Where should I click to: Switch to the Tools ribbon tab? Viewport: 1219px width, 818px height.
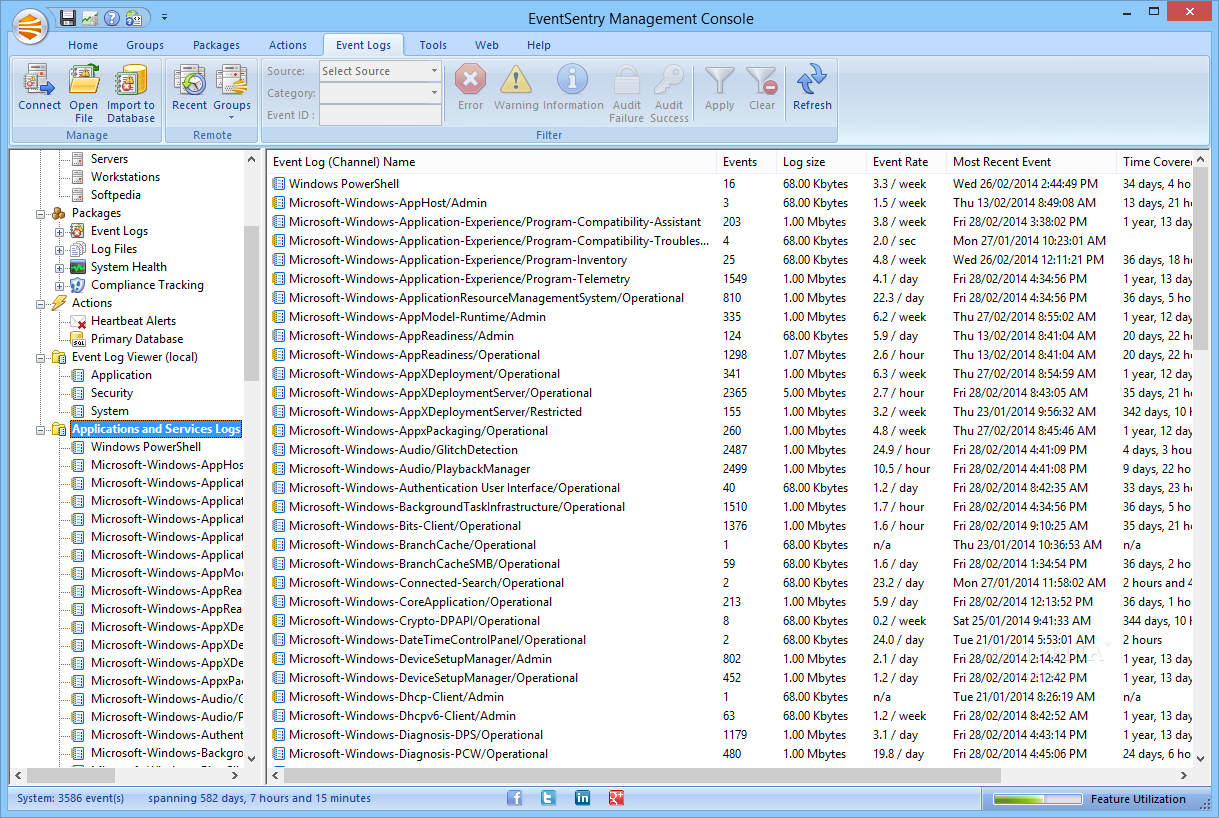pyautogui.click(x=433, y=45)
